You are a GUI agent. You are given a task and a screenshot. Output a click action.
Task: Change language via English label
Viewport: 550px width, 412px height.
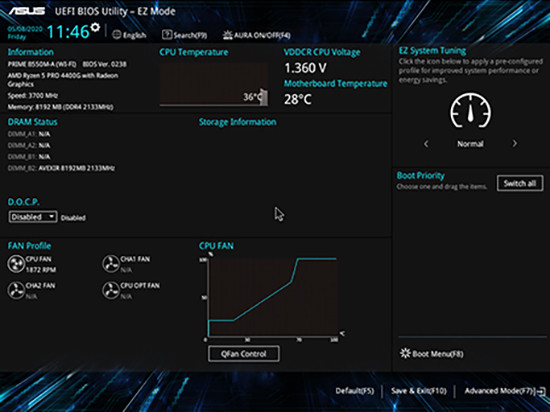(x=134, y=35)
